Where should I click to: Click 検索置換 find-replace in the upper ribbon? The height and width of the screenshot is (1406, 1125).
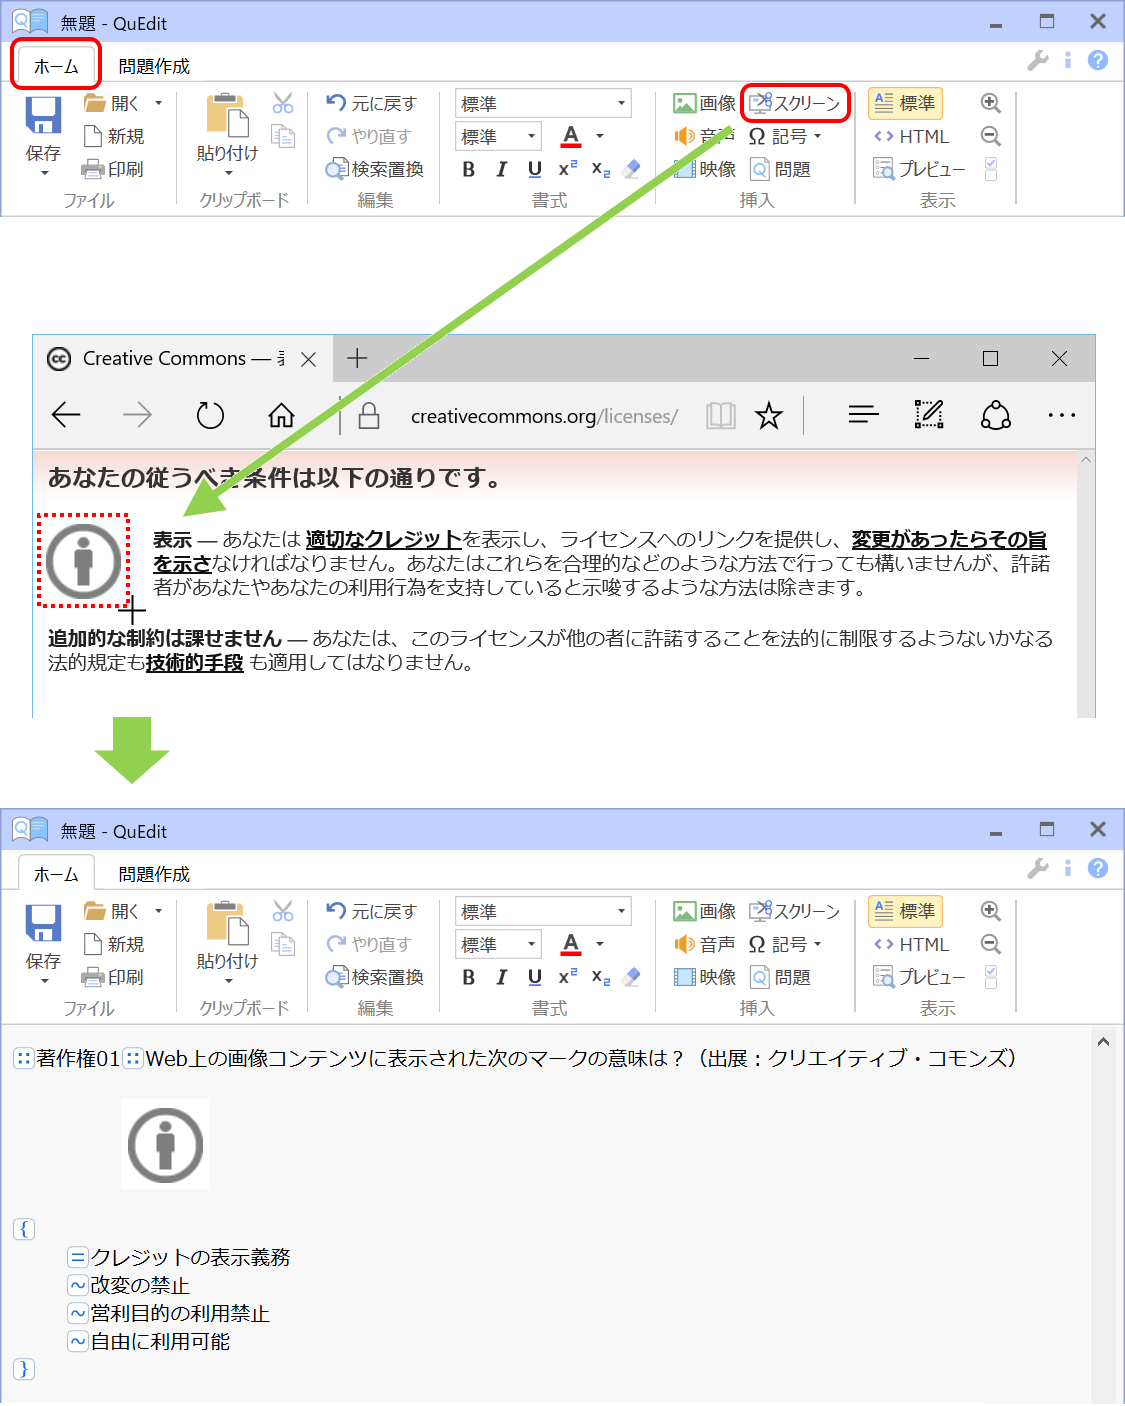[x=375, y=170]
